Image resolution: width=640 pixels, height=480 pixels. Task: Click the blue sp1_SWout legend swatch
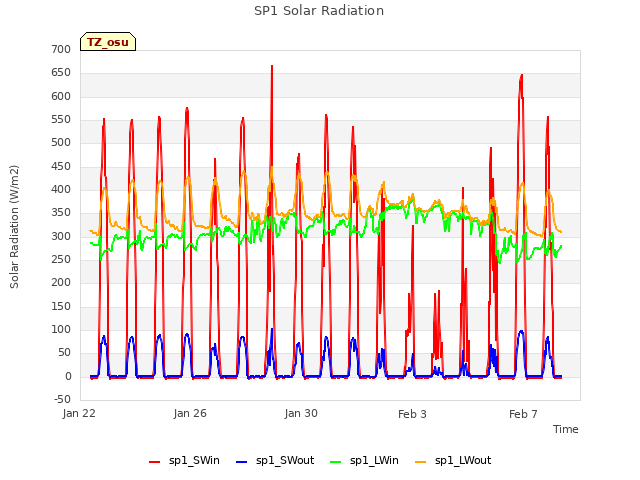[242, 462]
